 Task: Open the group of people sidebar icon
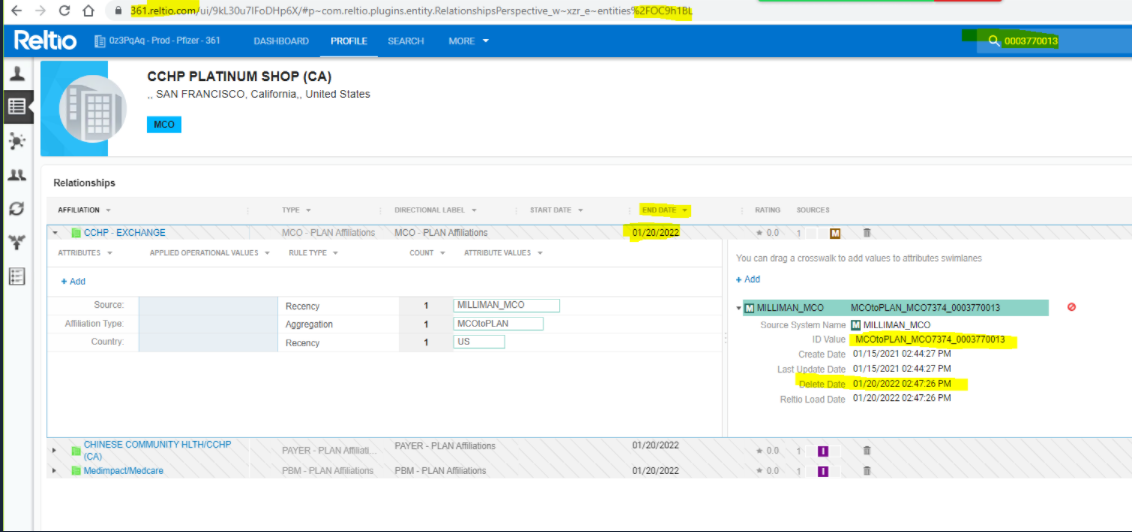pyautogui.click(x=17, y=175)
